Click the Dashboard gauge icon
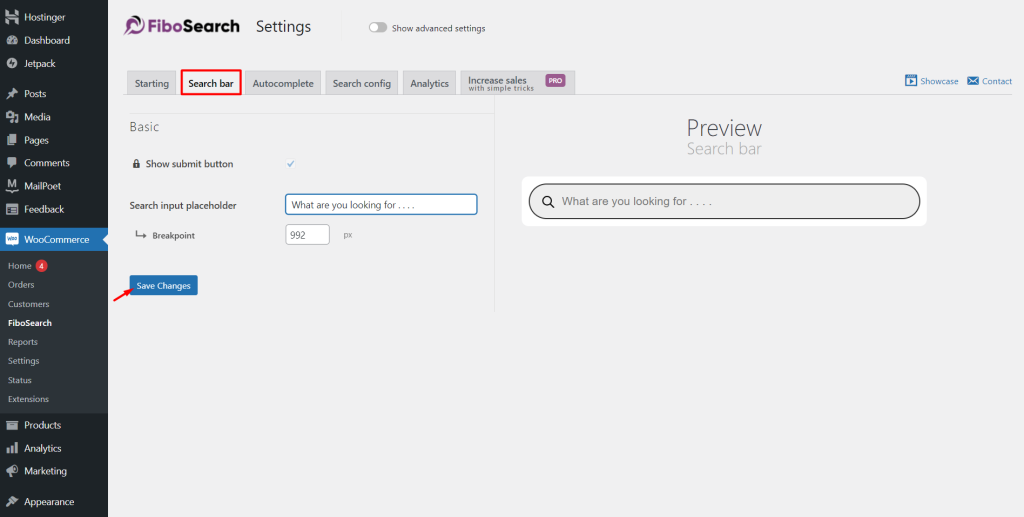The width and height of the screenshot is (1024, 517). (x=12, y=40)
